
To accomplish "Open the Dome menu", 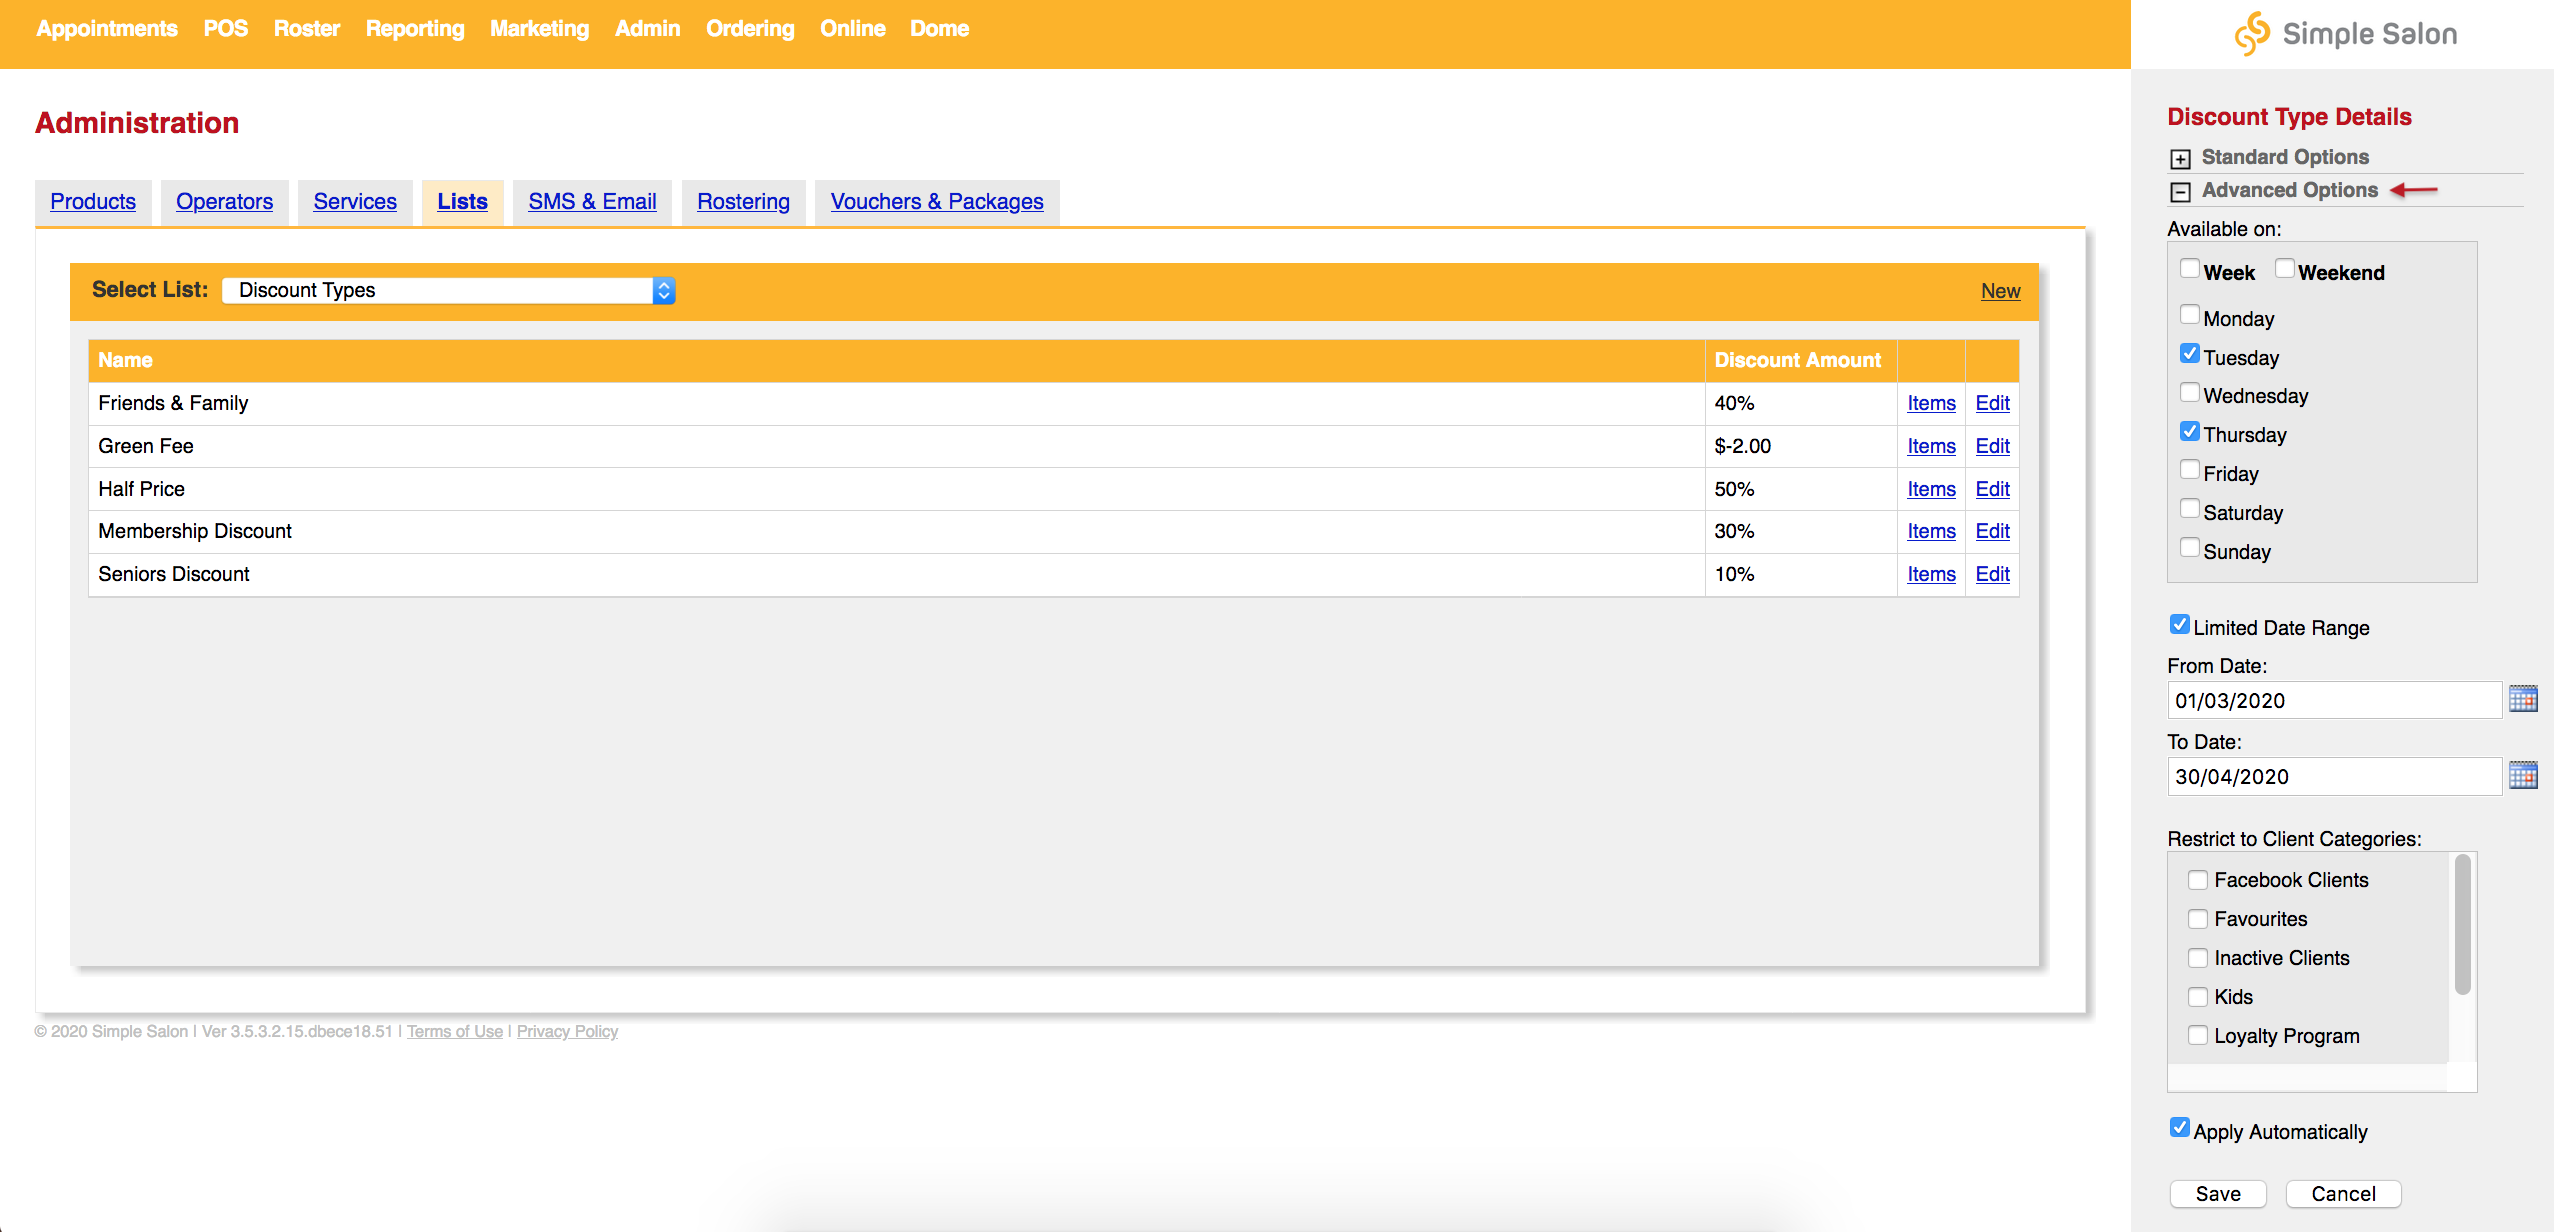I will pos(940,28).
